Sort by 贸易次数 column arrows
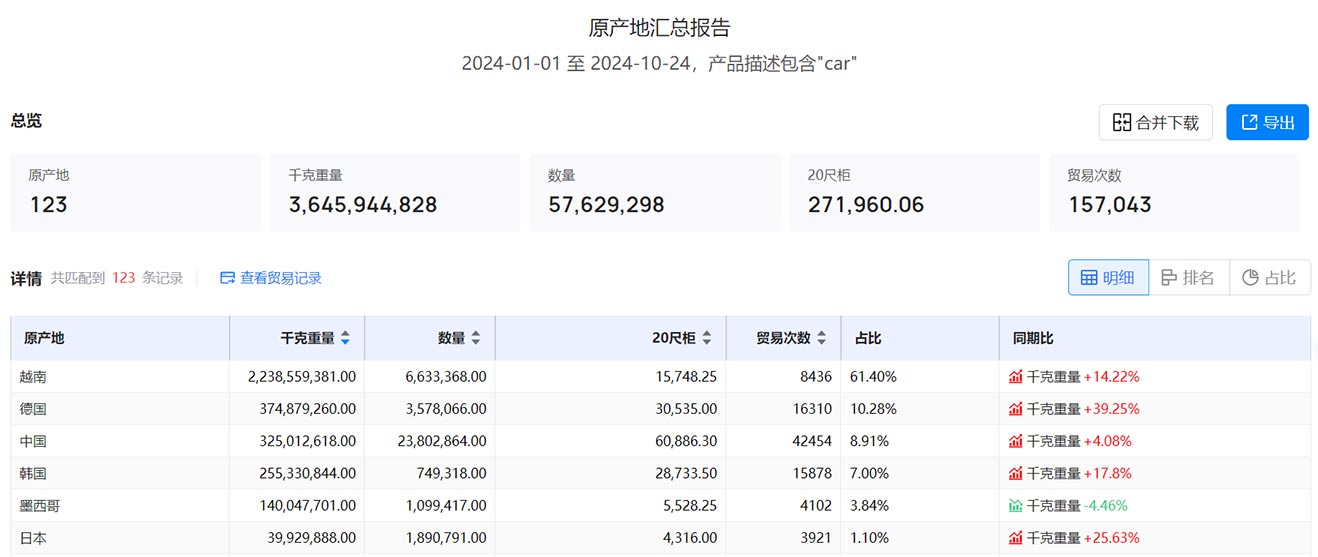 (x=823, y=339)
